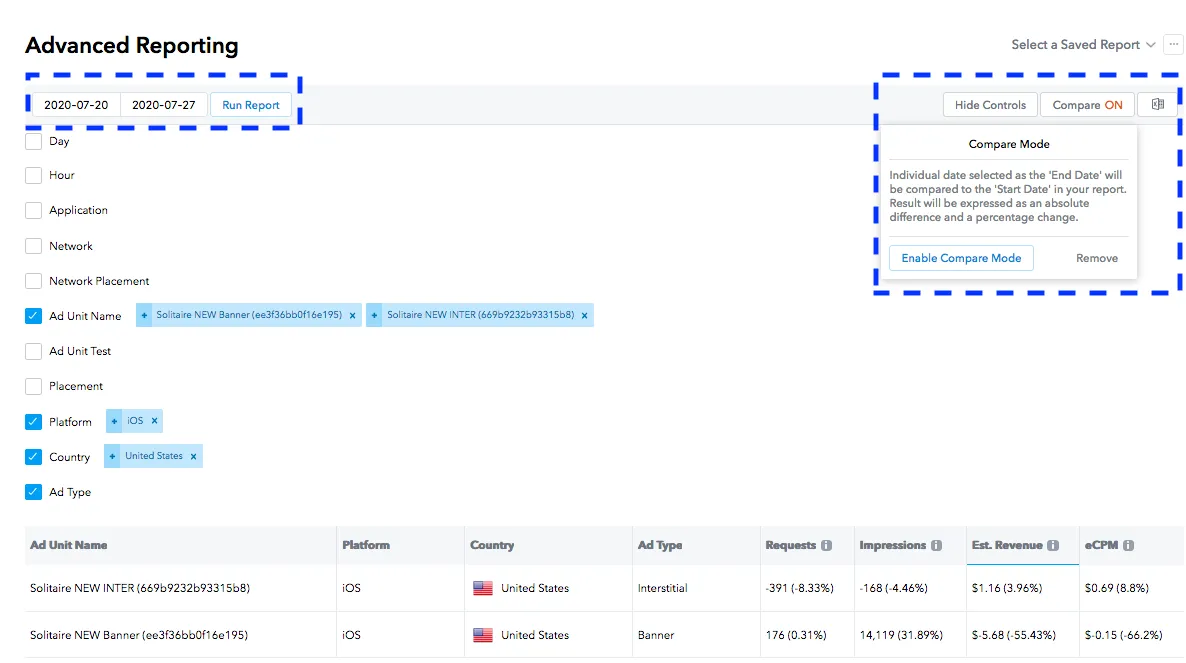
Task: Click the start date field 2020-07-20
Action: [x=76, y=105]
